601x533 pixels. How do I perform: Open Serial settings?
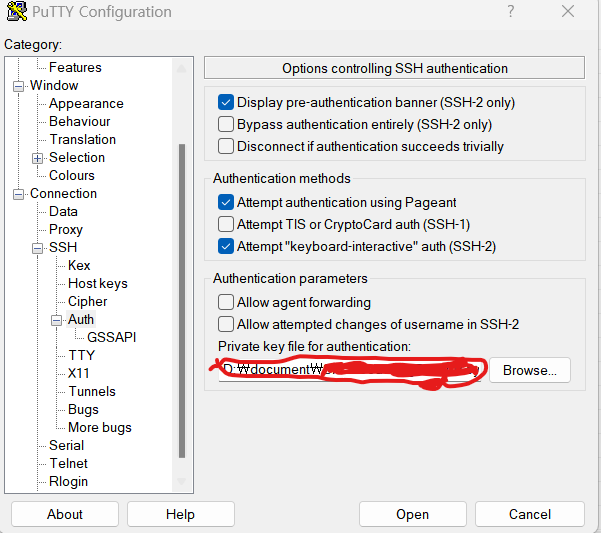pos(66,446)
